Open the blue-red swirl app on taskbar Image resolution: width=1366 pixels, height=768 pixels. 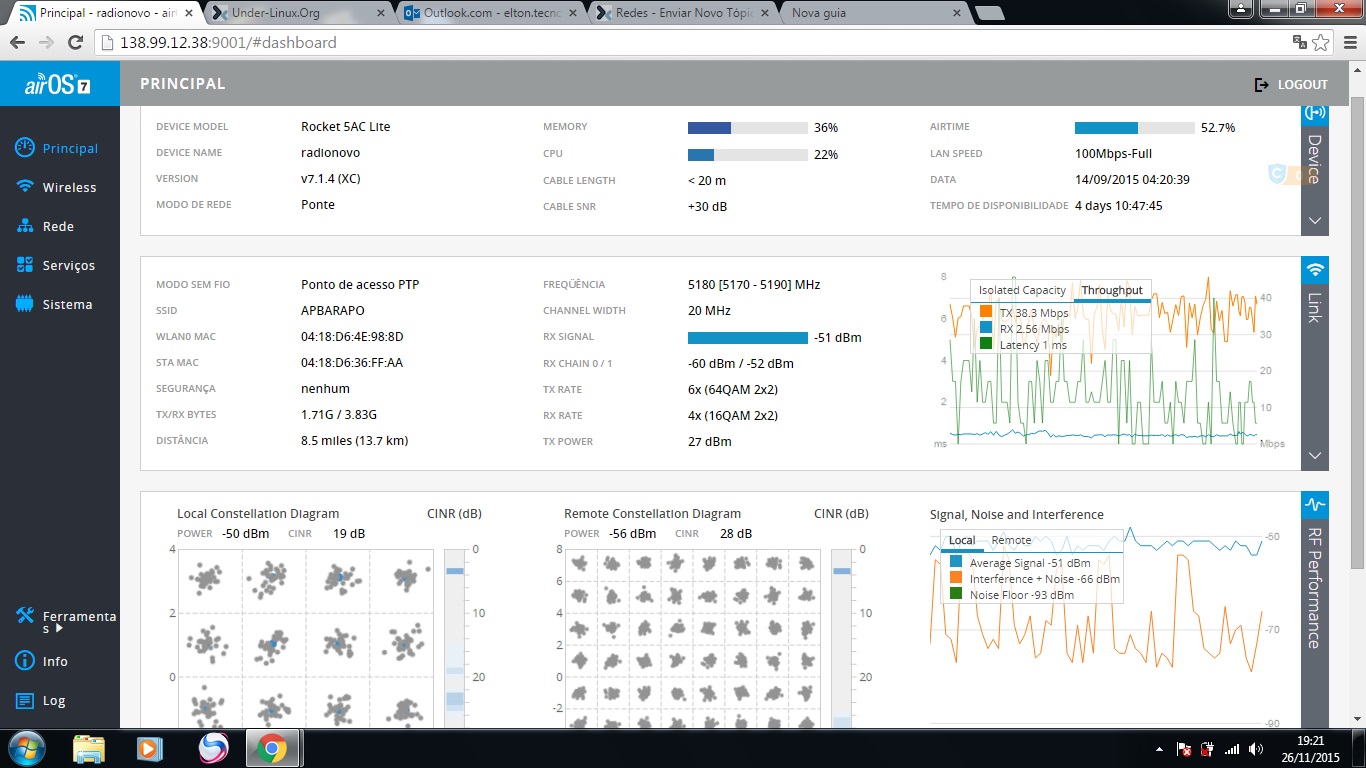(213, 748)
